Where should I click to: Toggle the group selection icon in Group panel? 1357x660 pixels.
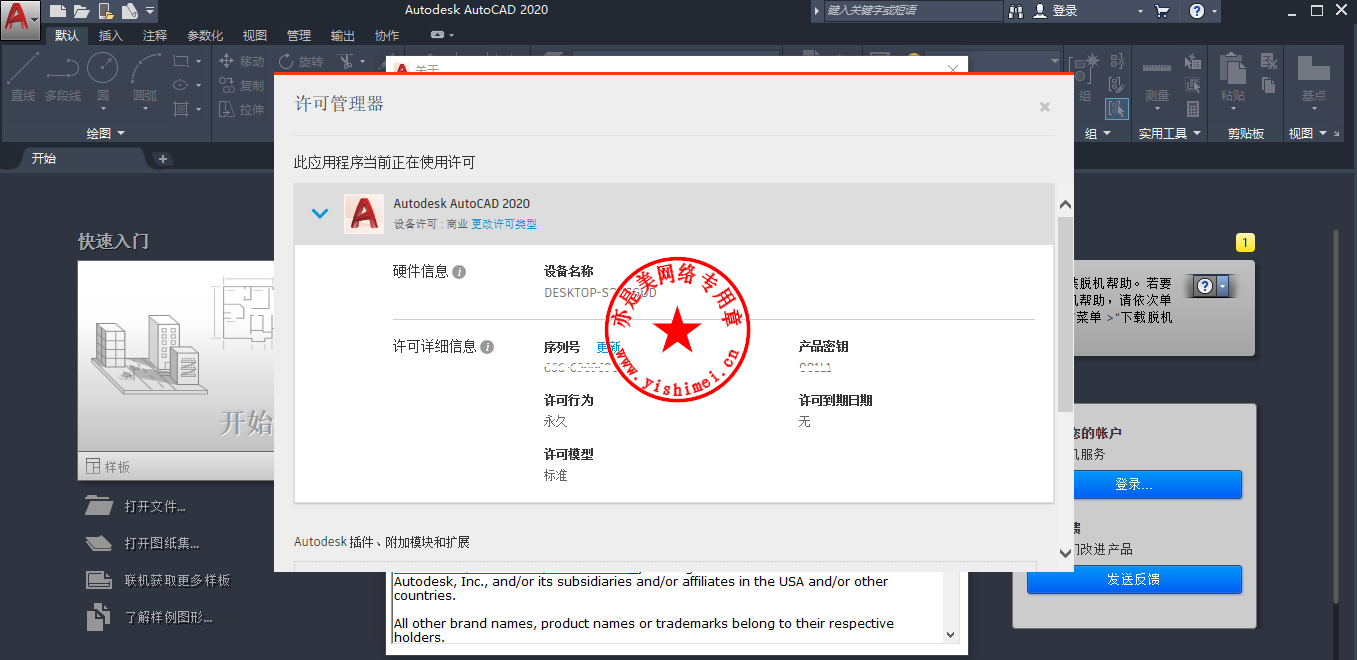(1117, 109)
